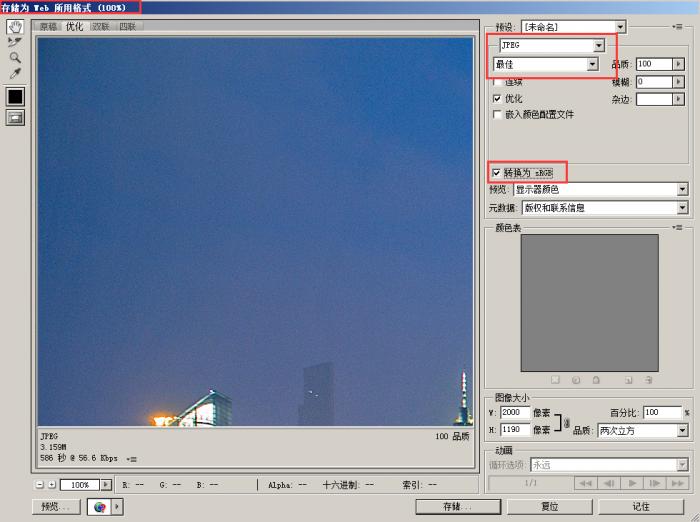Click the delete color icon under color table
The image size is (700, 522).
click(x=649, y=380)
